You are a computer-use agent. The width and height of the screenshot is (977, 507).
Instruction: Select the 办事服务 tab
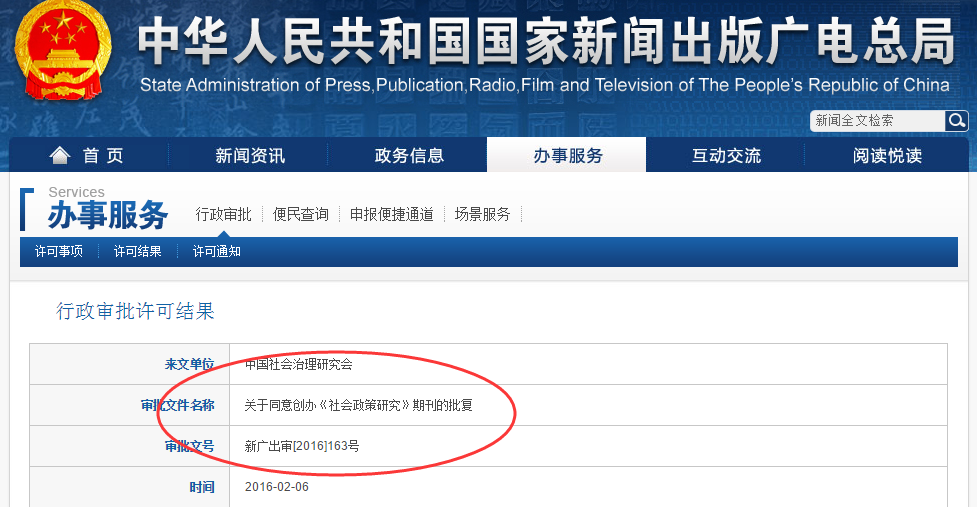coord(567,155)
